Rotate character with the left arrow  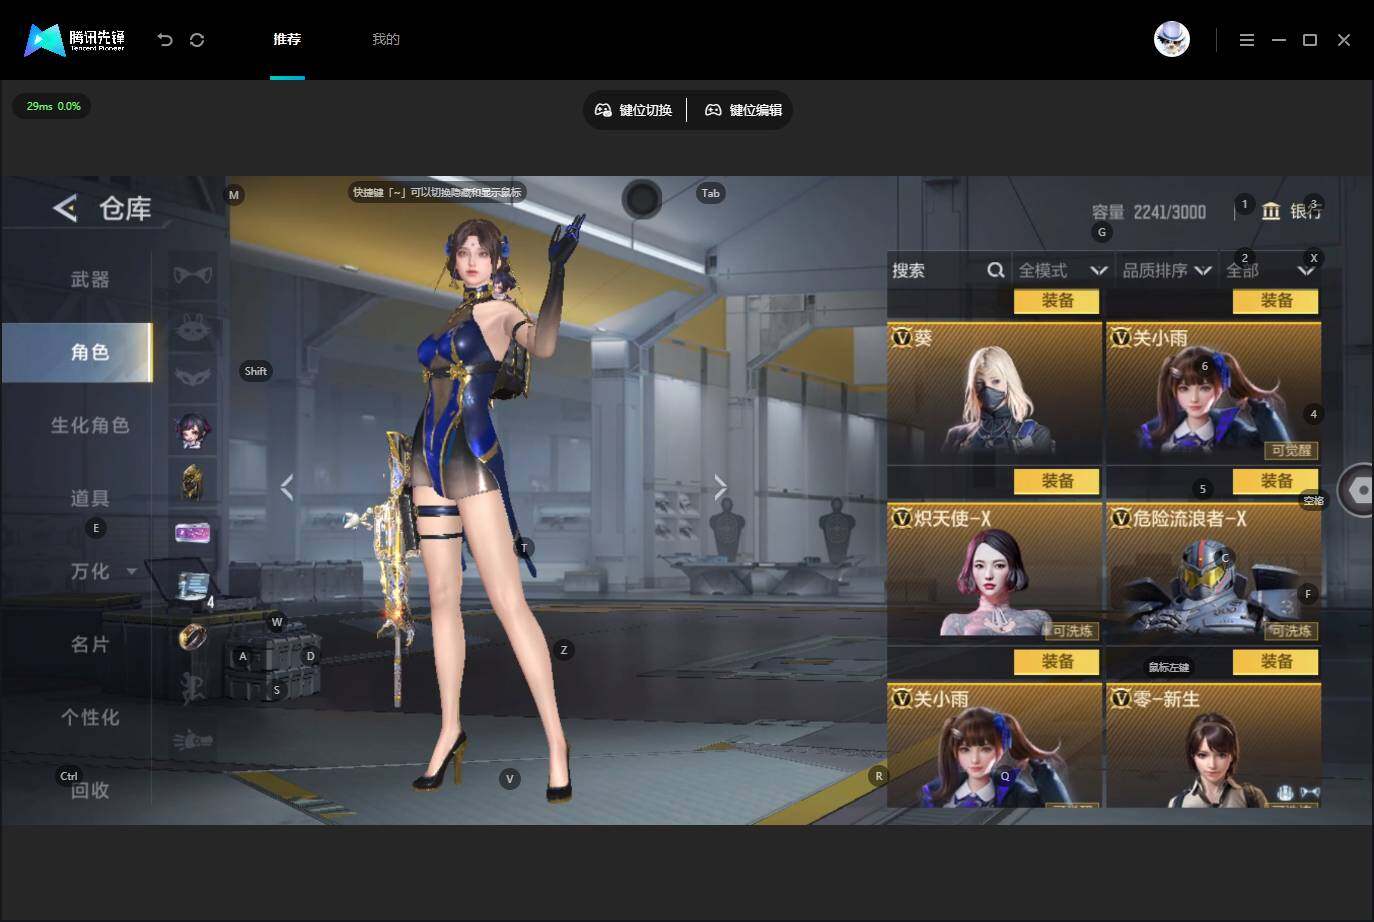pyautogui.click(x=287, y=487)
